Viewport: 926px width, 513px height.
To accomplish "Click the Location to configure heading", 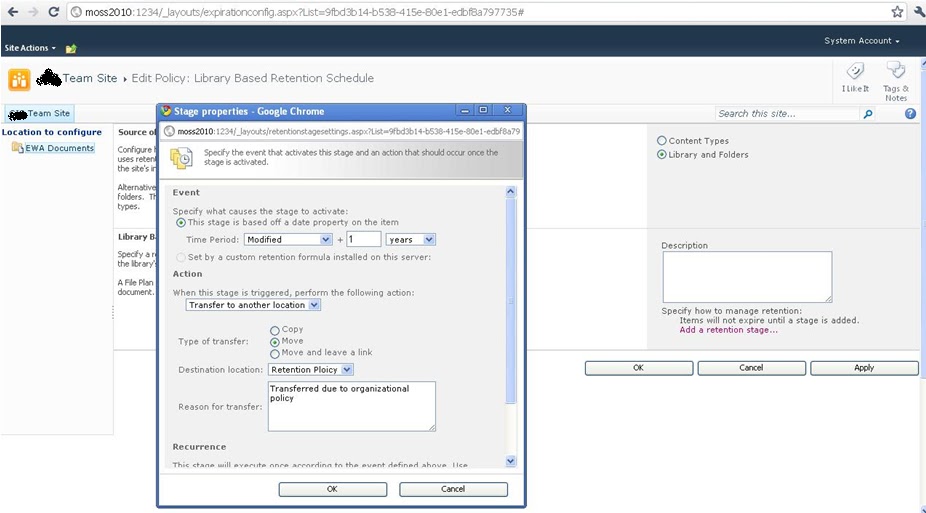I will click(x=51, y=132).
